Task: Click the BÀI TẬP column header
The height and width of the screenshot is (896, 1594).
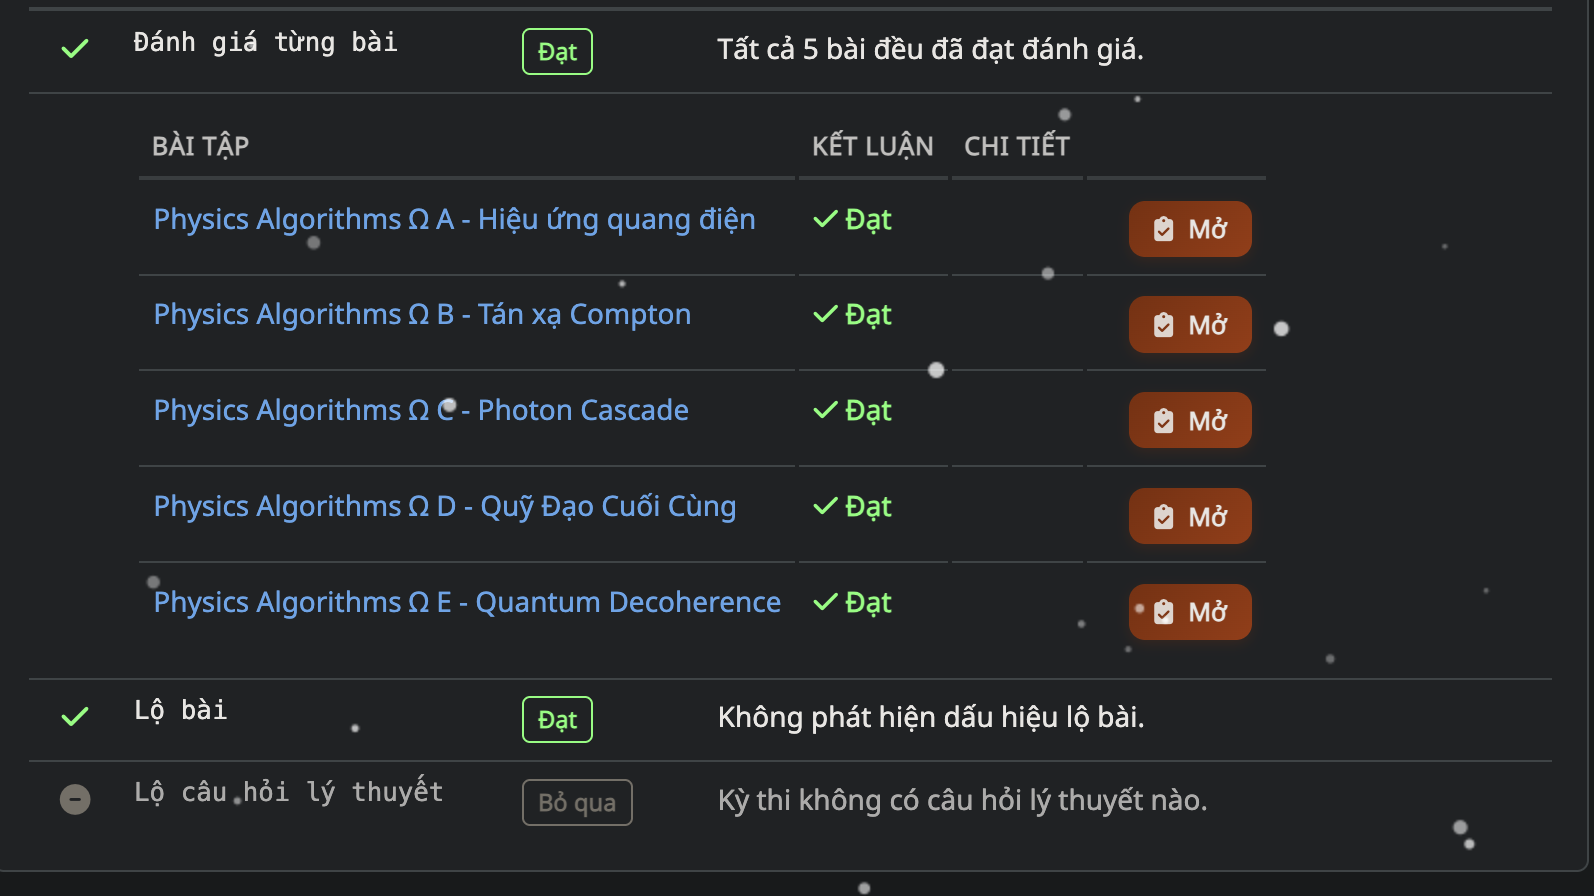Action: (200, 146)
